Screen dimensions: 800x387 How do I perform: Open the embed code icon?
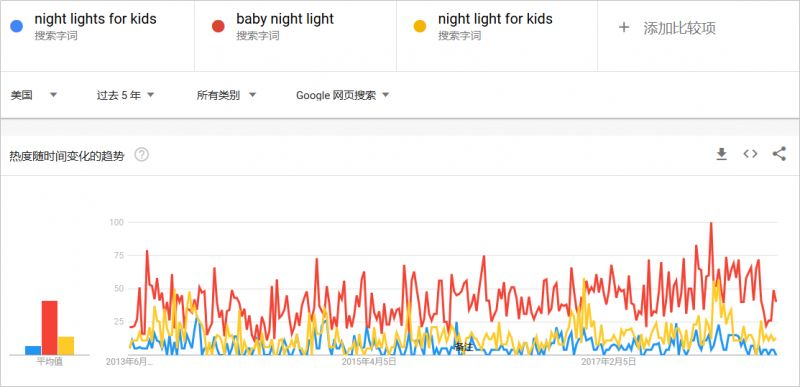[x=750, y=154]
